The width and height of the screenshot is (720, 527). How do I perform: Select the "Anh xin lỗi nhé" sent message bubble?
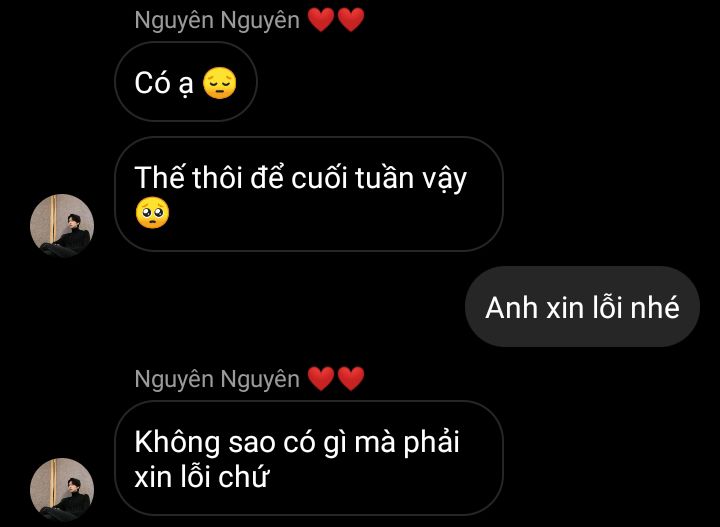[582, 306]
